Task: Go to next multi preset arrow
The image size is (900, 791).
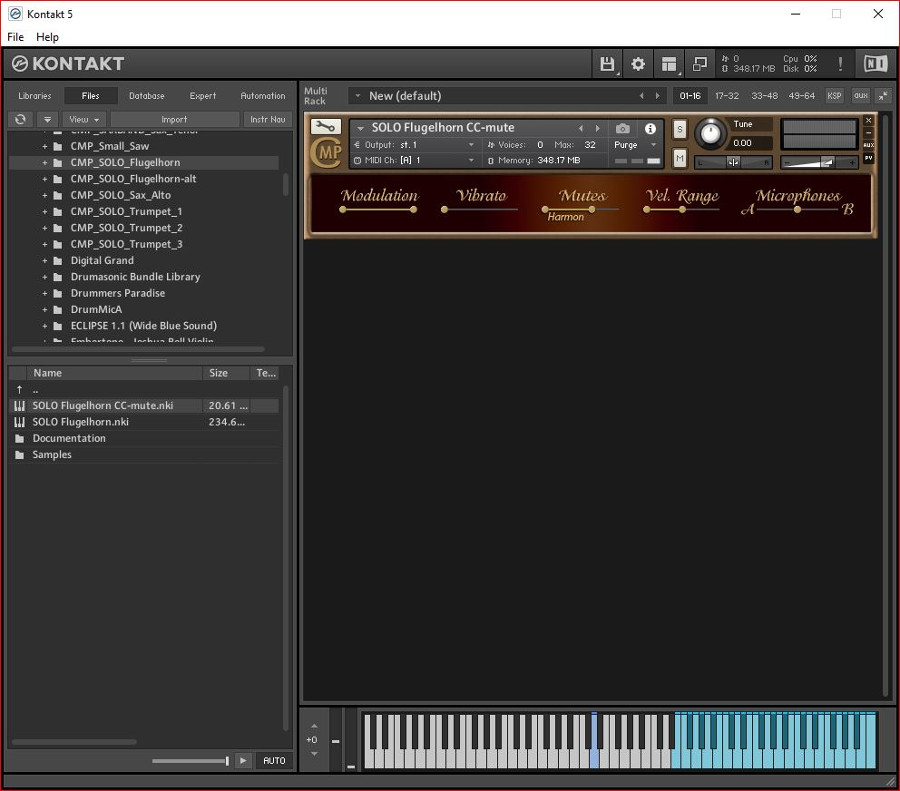Action: [658, 96]
